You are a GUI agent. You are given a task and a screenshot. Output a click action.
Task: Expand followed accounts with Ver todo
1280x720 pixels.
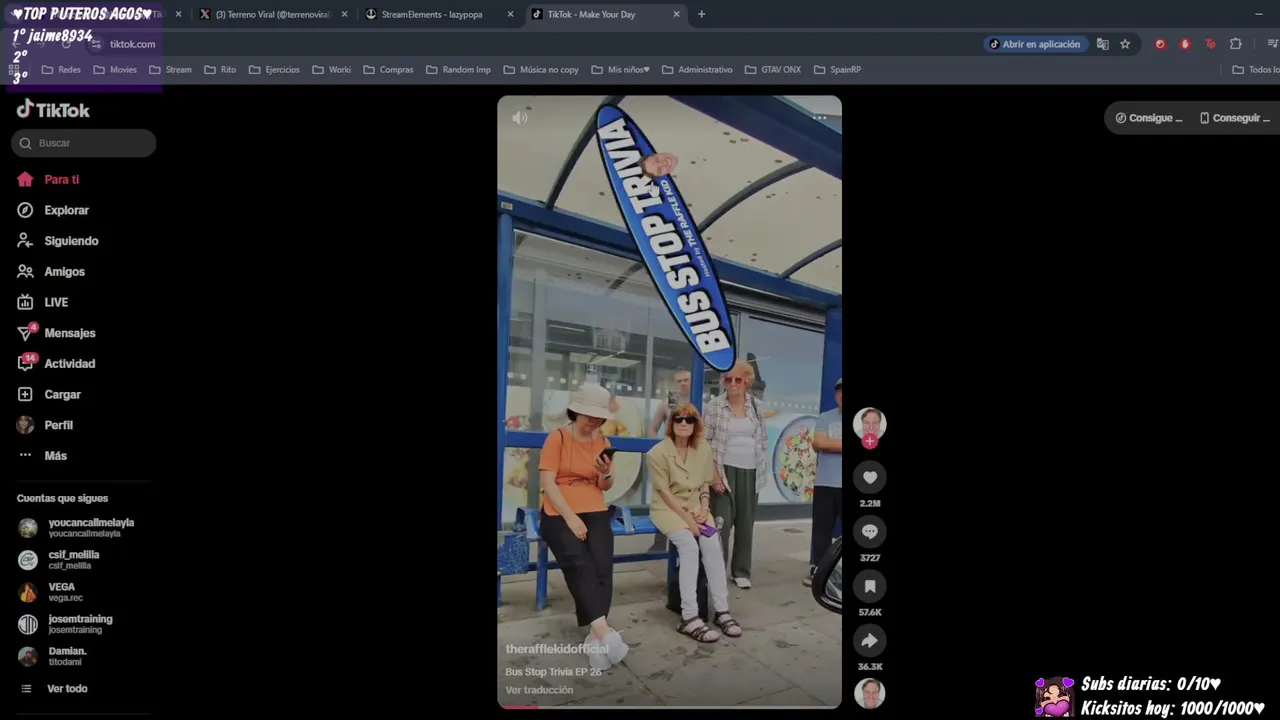[53, 689]
